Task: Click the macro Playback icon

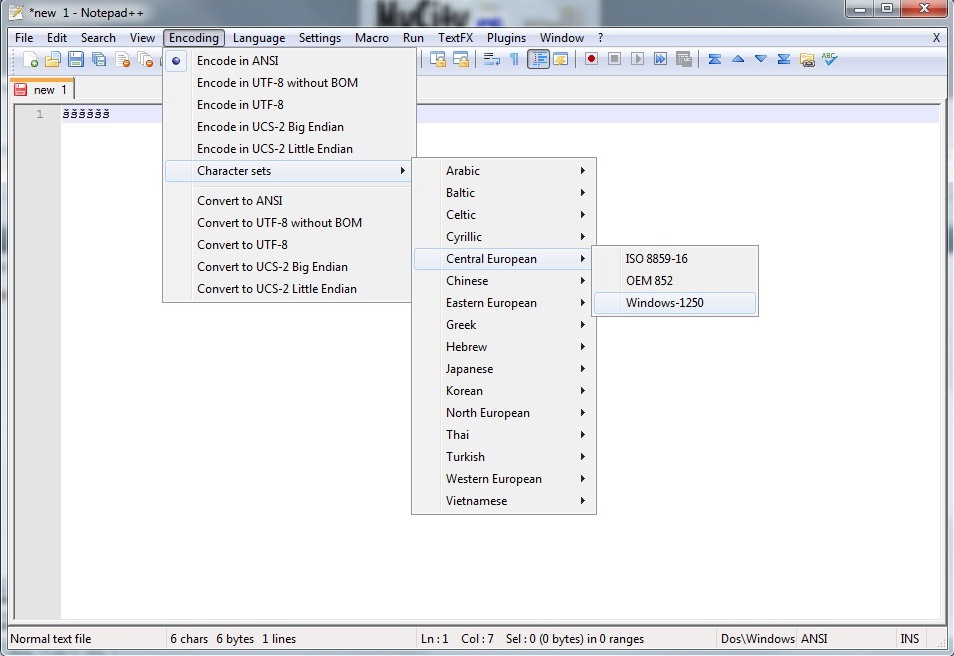Action: pos(638,60)
